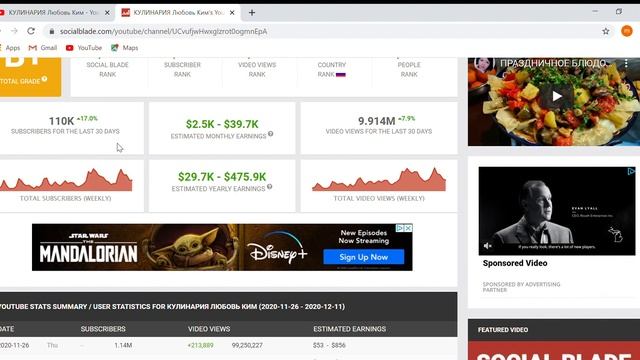Click the Video Views Rank label
640x360 pixels.
click(x=257, y=69)
